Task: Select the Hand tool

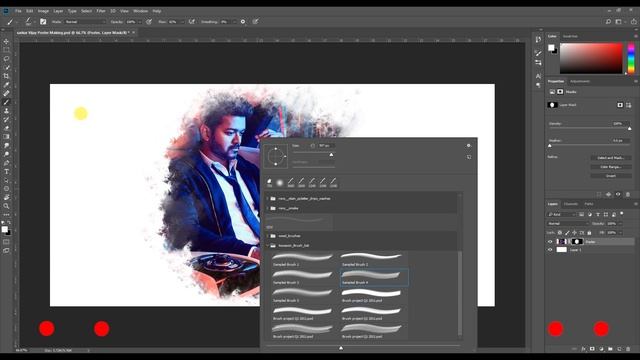Action: [6, 197]
